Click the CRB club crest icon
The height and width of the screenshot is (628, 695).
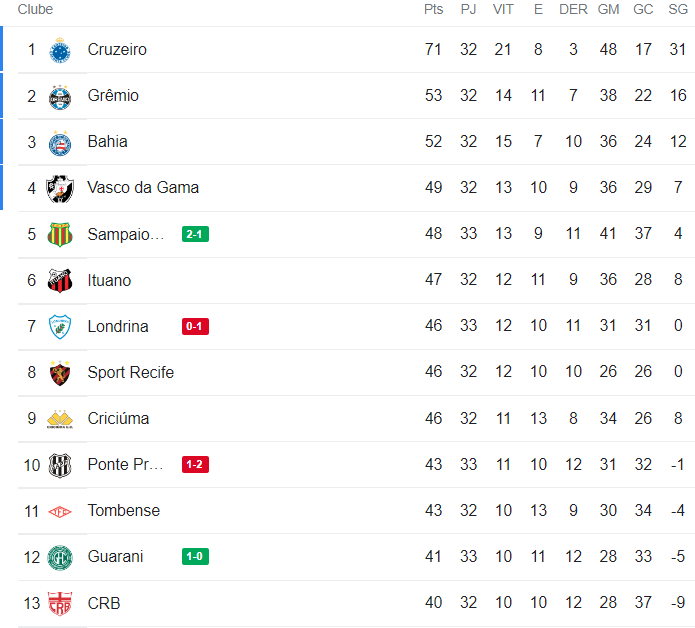point(60,603)
